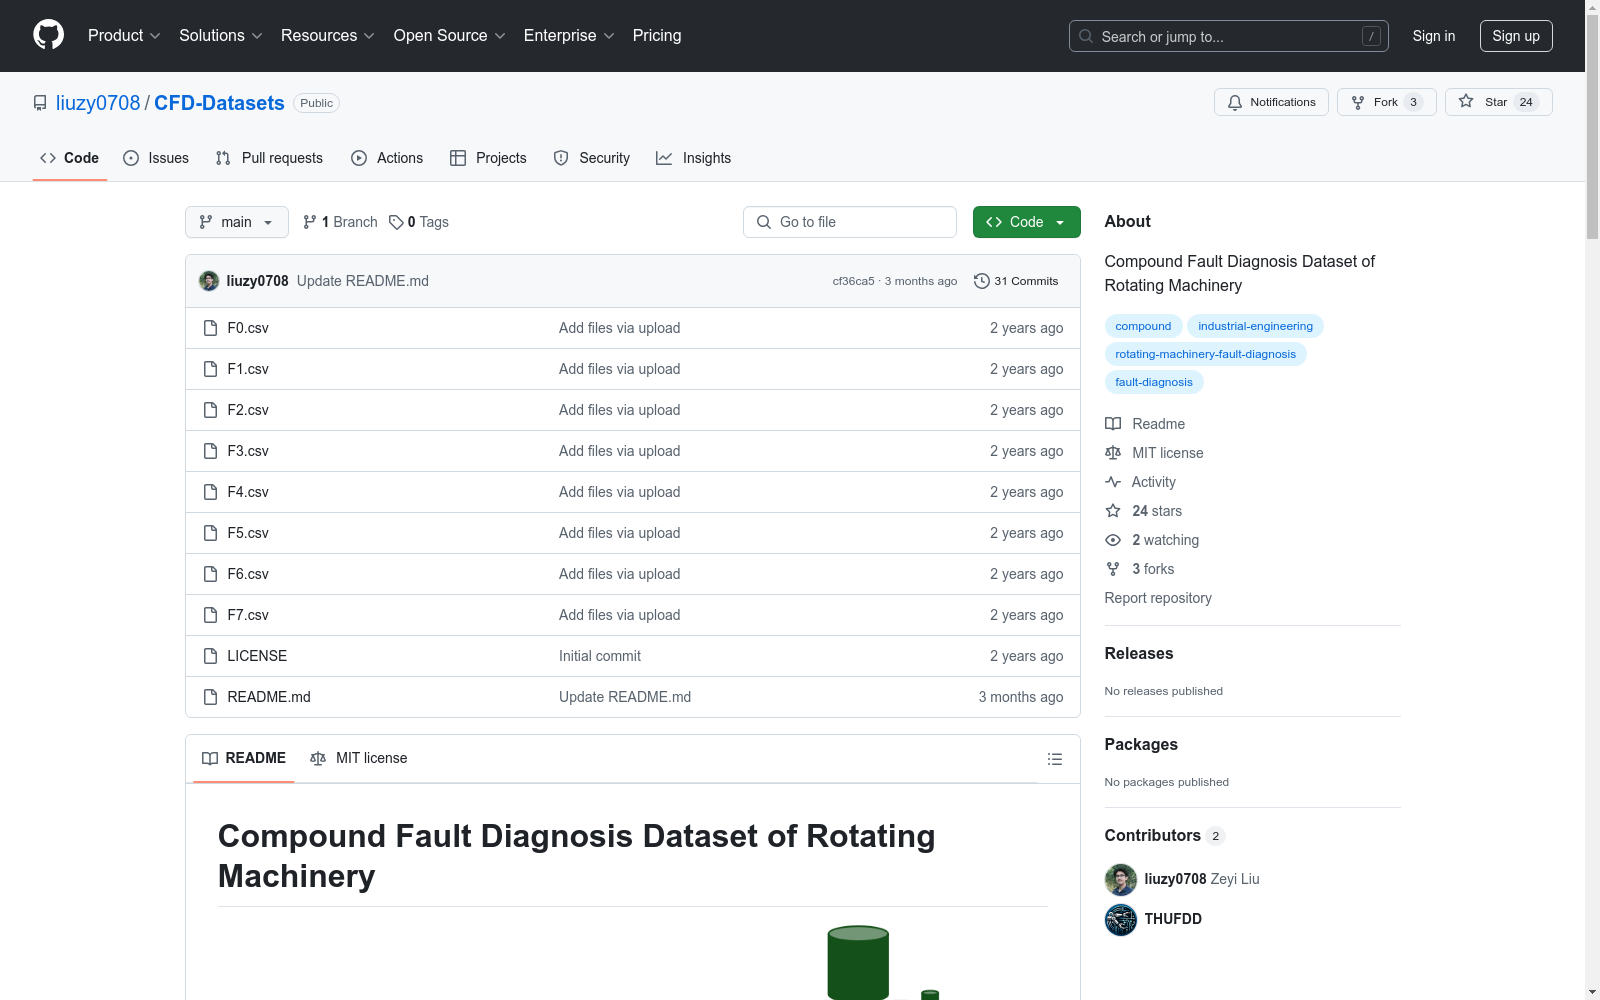Click the fork icon beside 3 forks
The image size is (1600, 1000).
(x=1113, y=569)
